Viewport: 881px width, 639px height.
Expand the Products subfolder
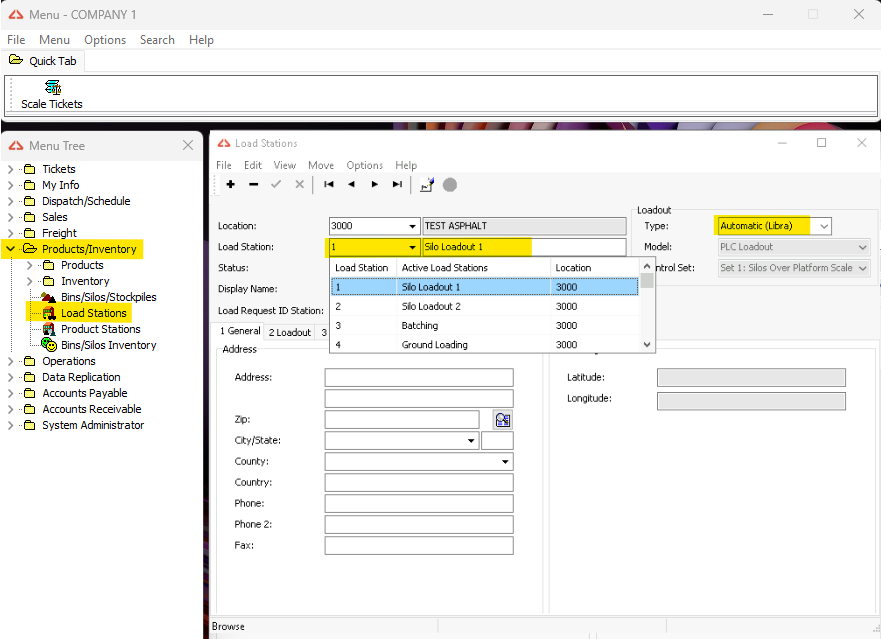30,265
